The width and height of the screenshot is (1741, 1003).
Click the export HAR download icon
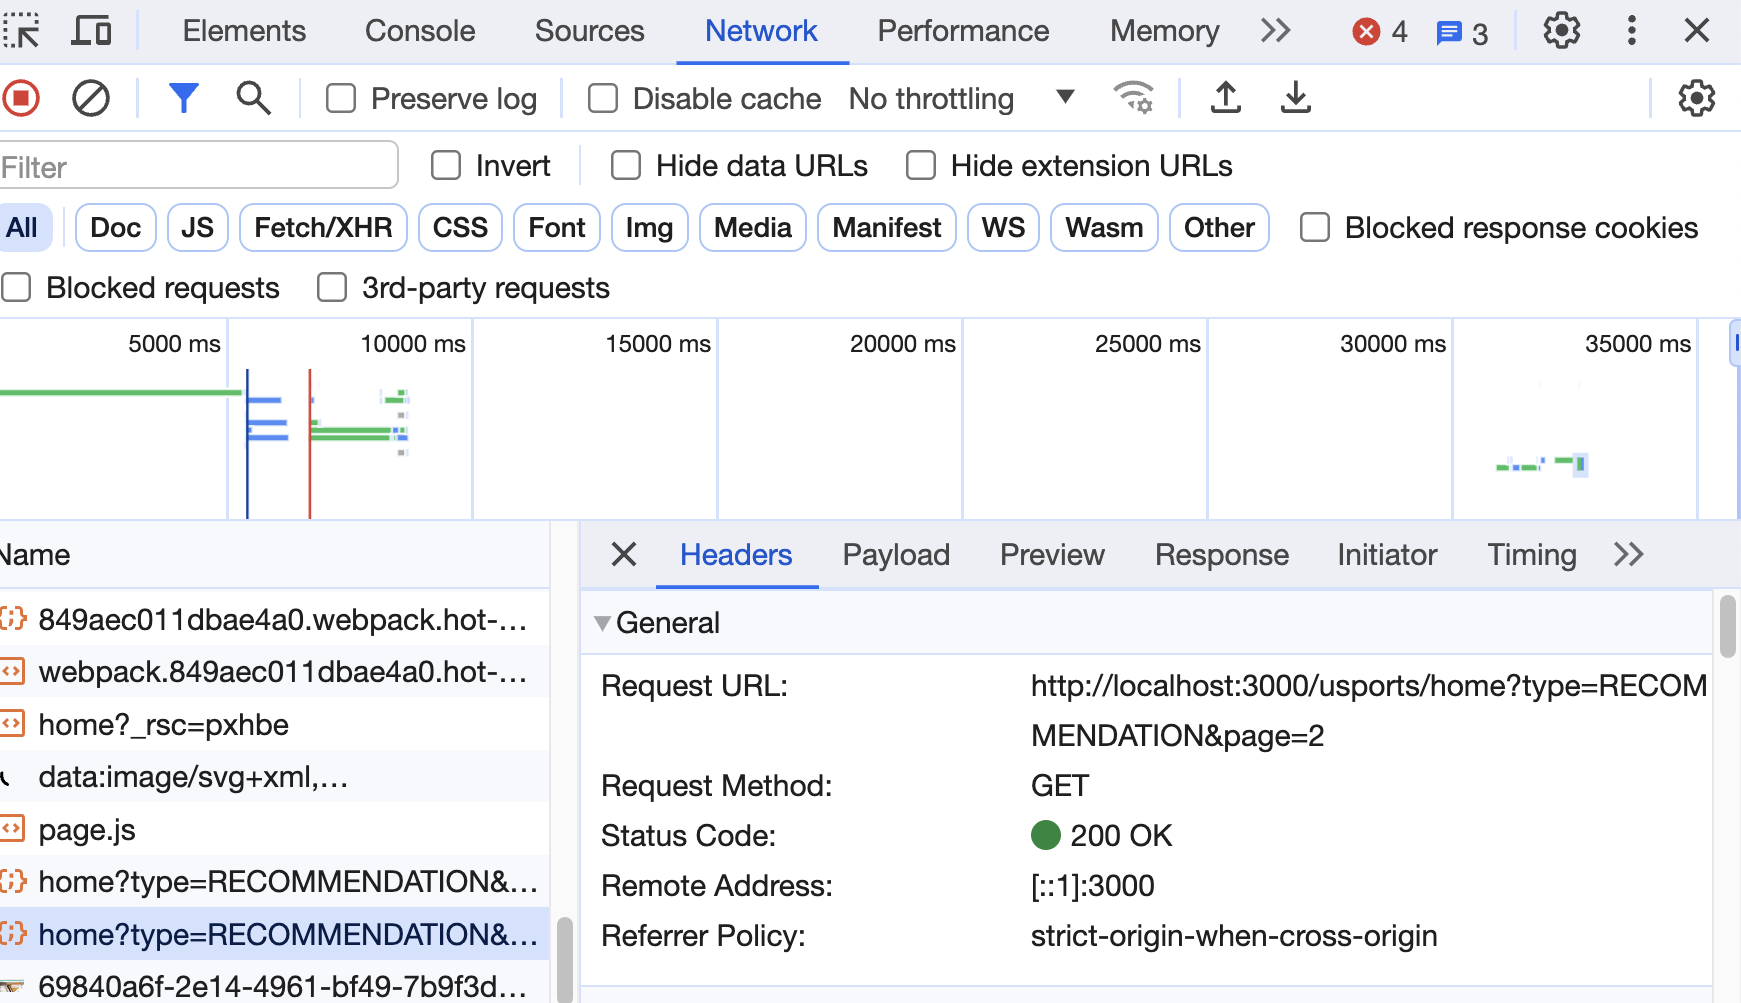(1295, 98)
